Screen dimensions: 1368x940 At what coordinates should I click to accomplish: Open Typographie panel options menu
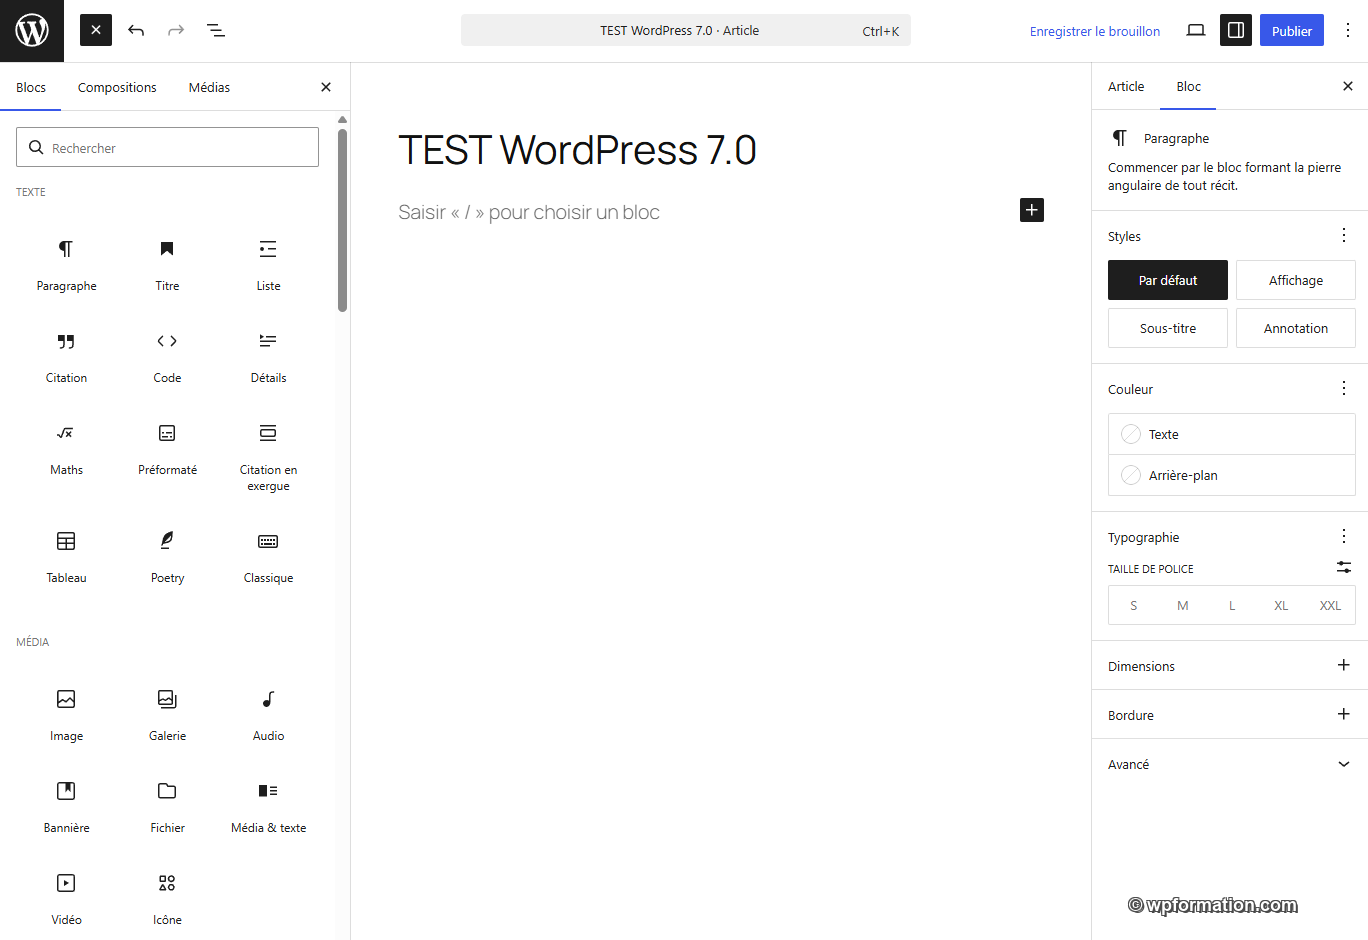click(x=1344, y=536)
